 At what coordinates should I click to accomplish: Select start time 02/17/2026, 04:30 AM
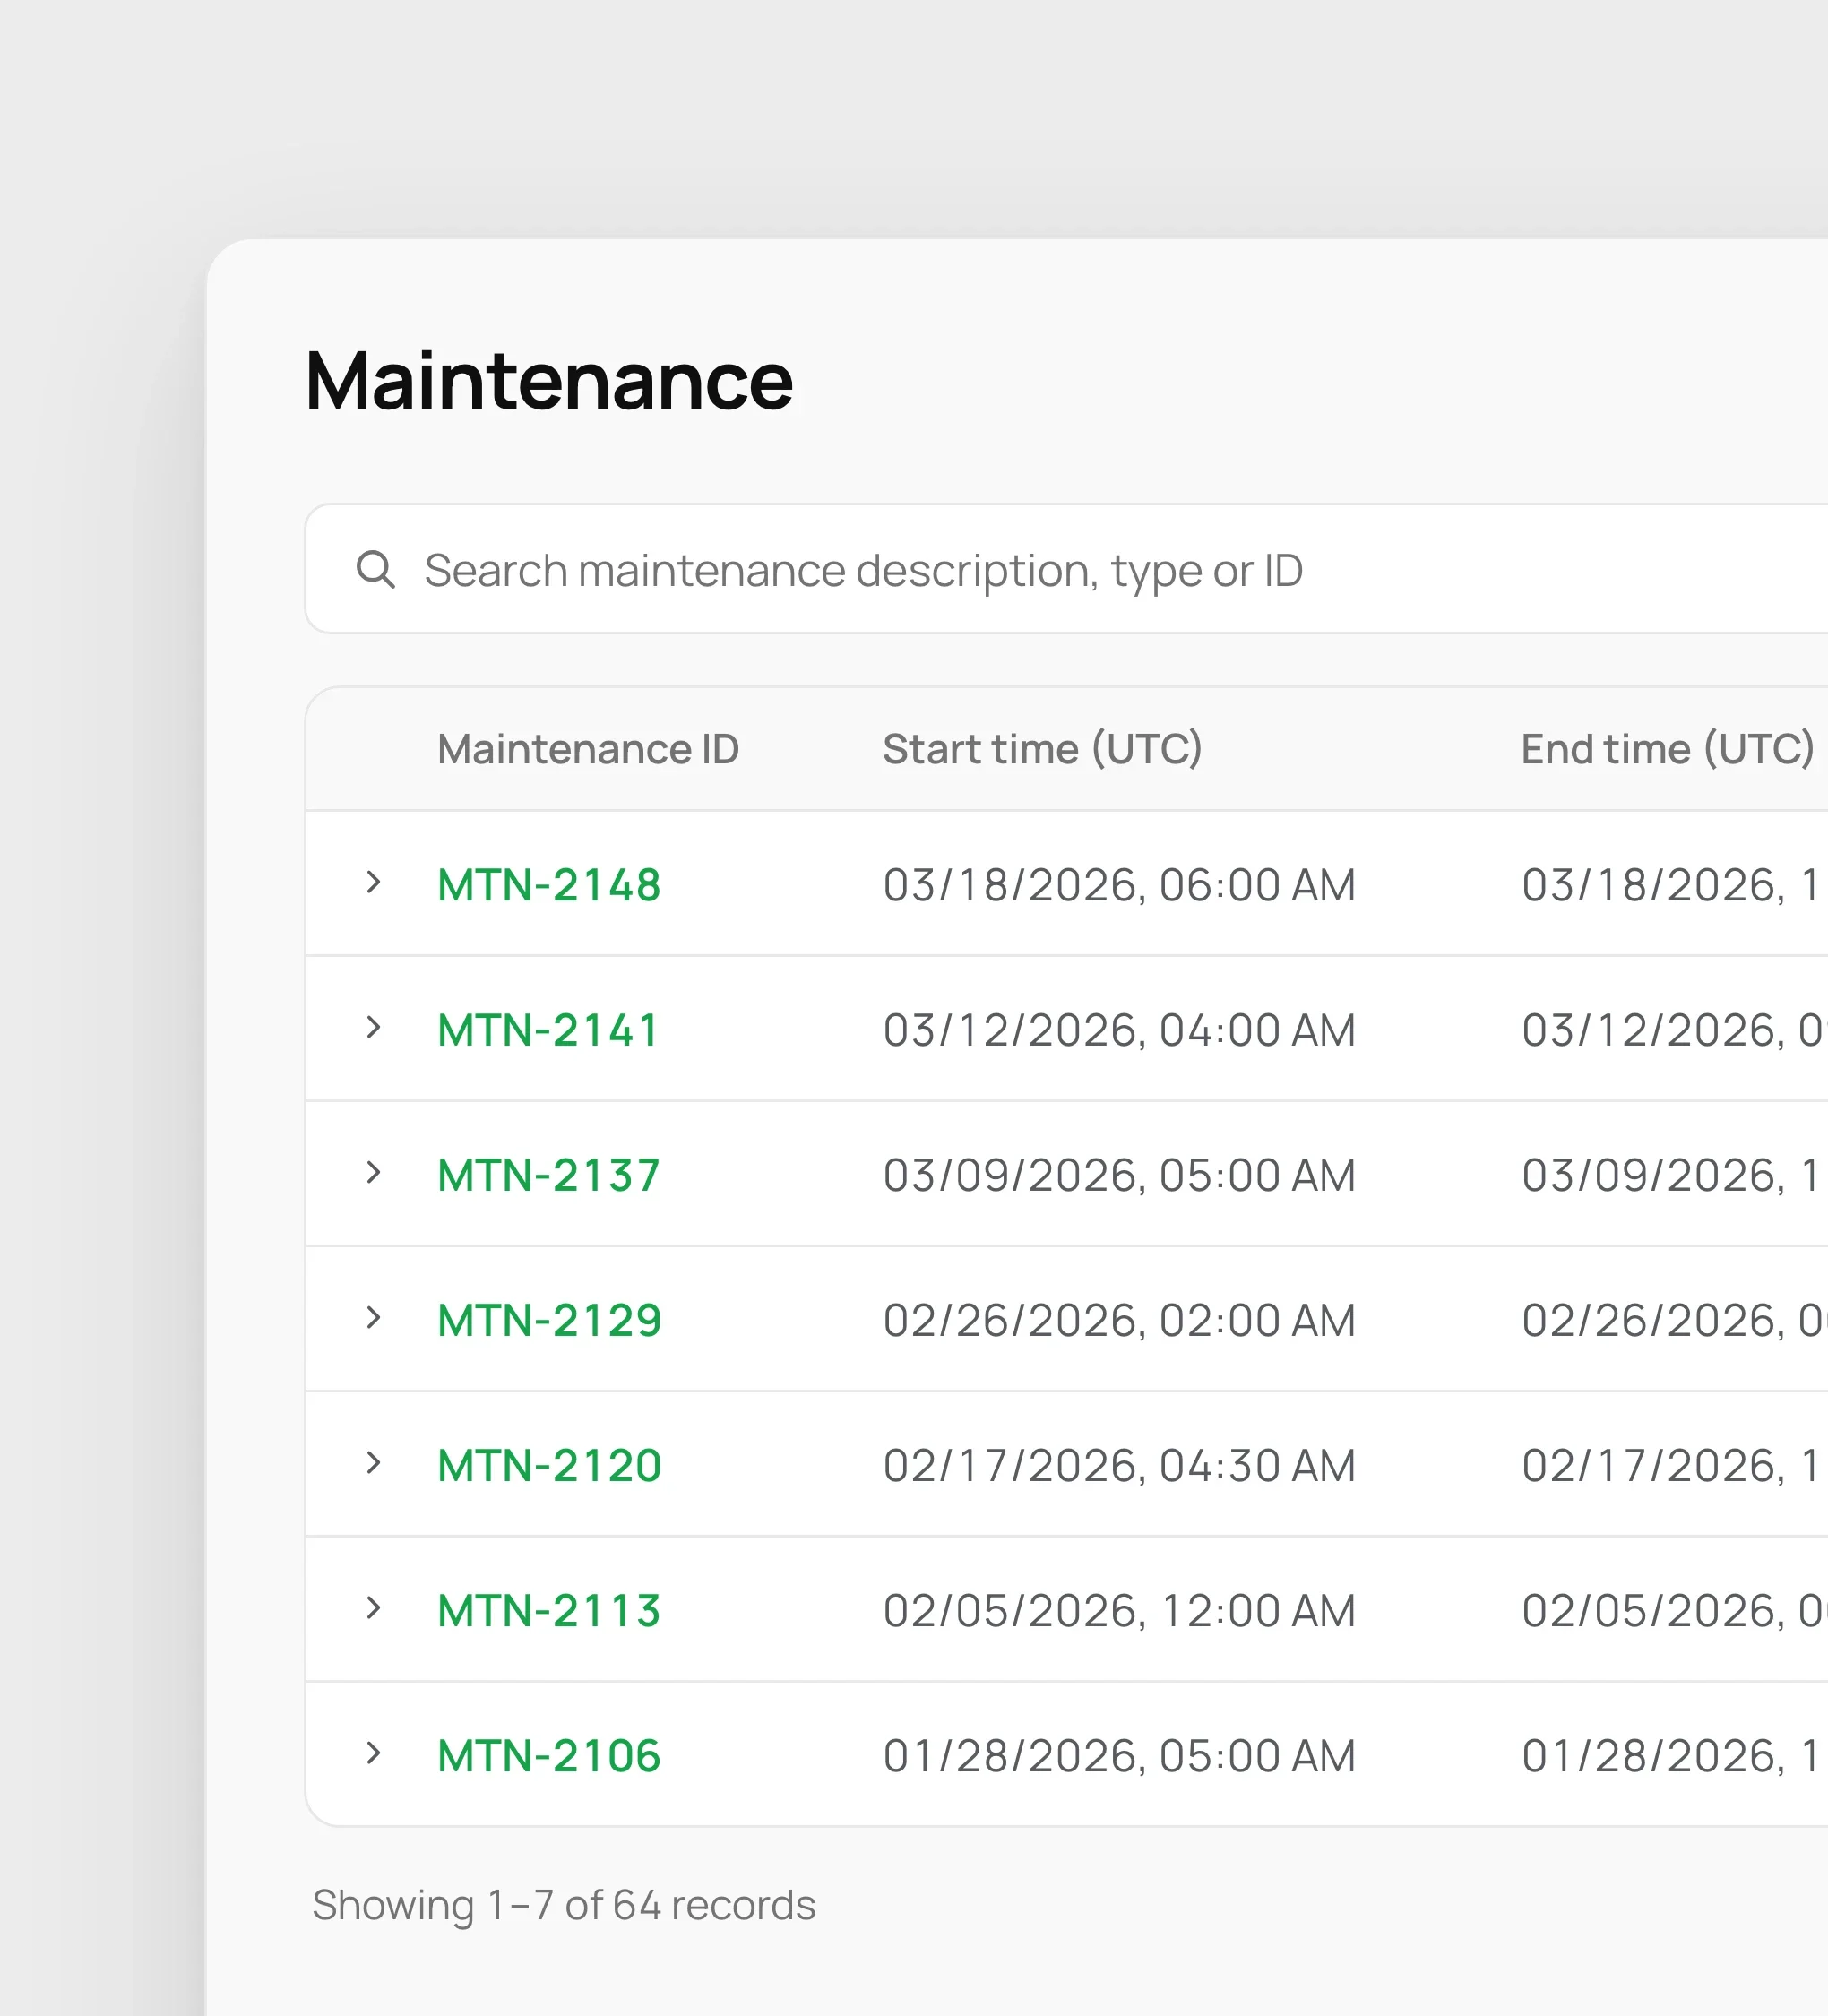[1119, 1466]
